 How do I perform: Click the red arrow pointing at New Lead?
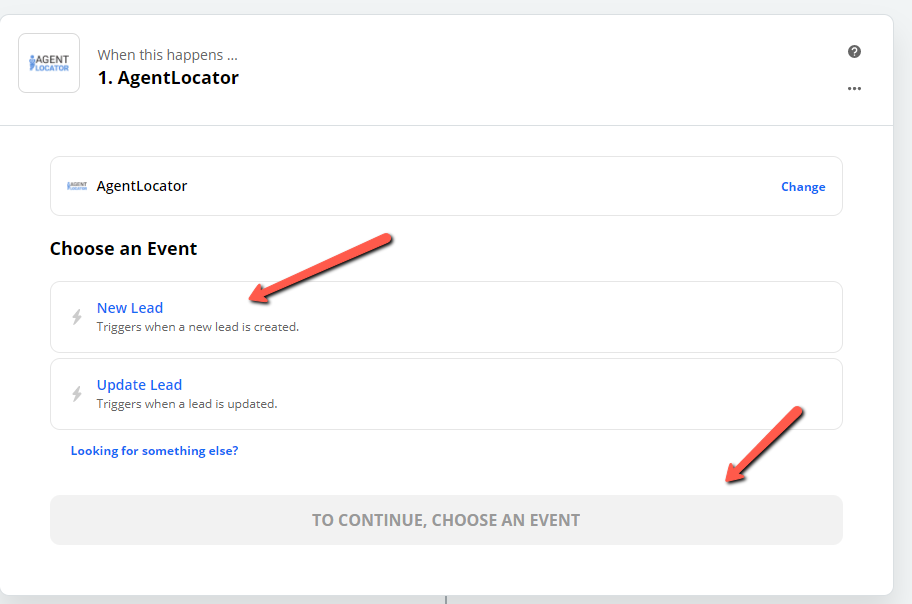[x=320, y=268]
